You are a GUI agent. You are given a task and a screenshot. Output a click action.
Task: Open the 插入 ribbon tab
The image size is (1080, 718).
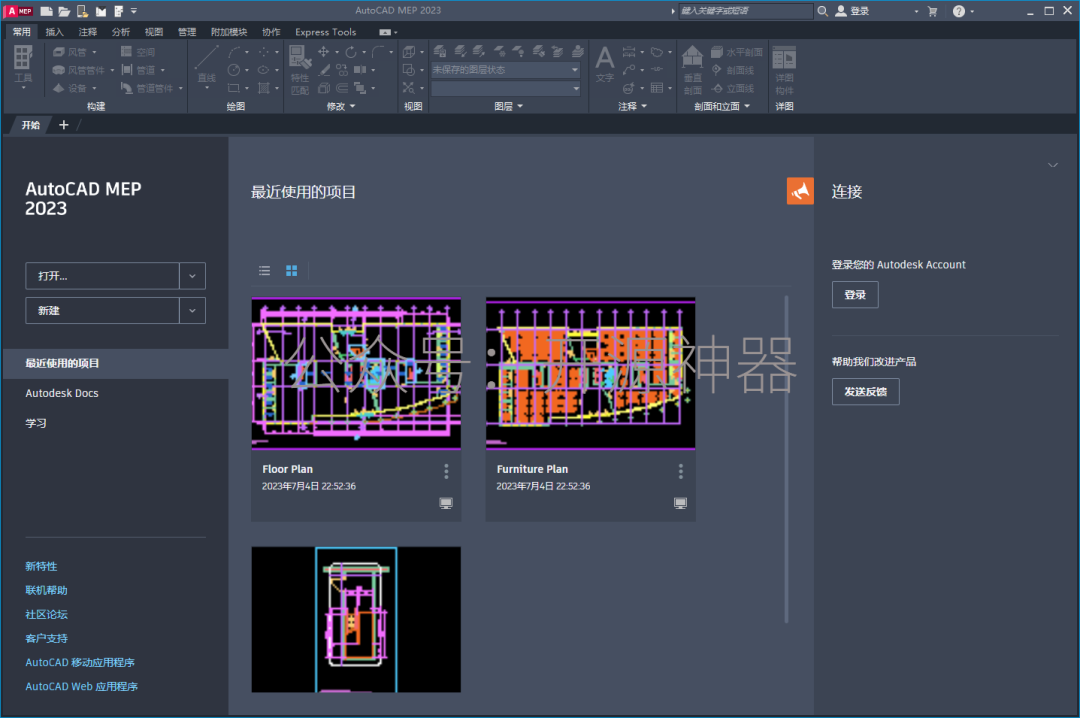pyautogui.click(x=54, y=32)
